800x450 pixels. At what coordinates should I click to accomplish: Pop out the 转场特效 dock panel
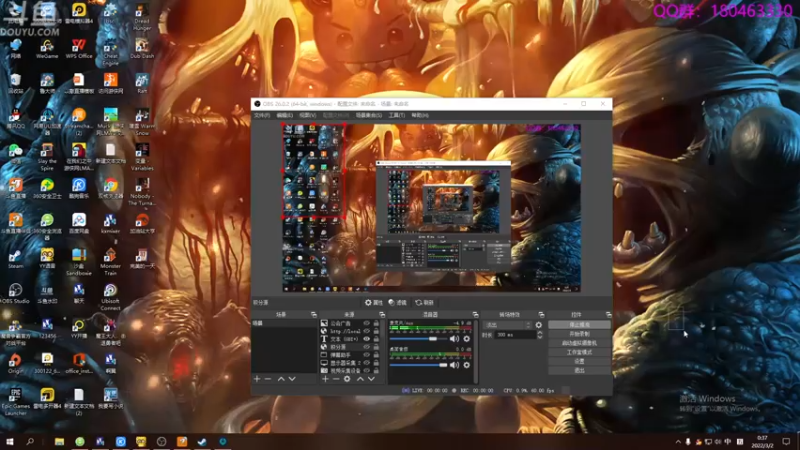click(x=541, y=315)
